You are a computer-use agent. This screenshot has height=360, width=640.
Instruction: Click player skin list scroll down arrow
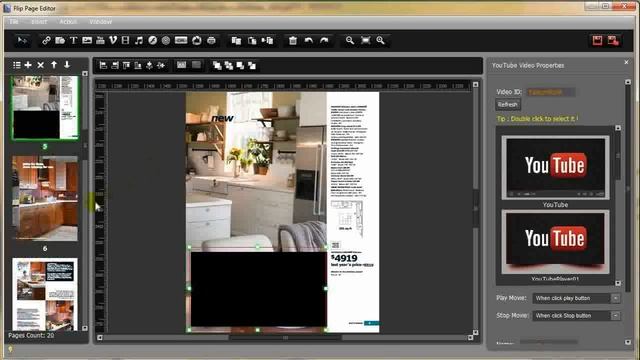coord(618,283)
